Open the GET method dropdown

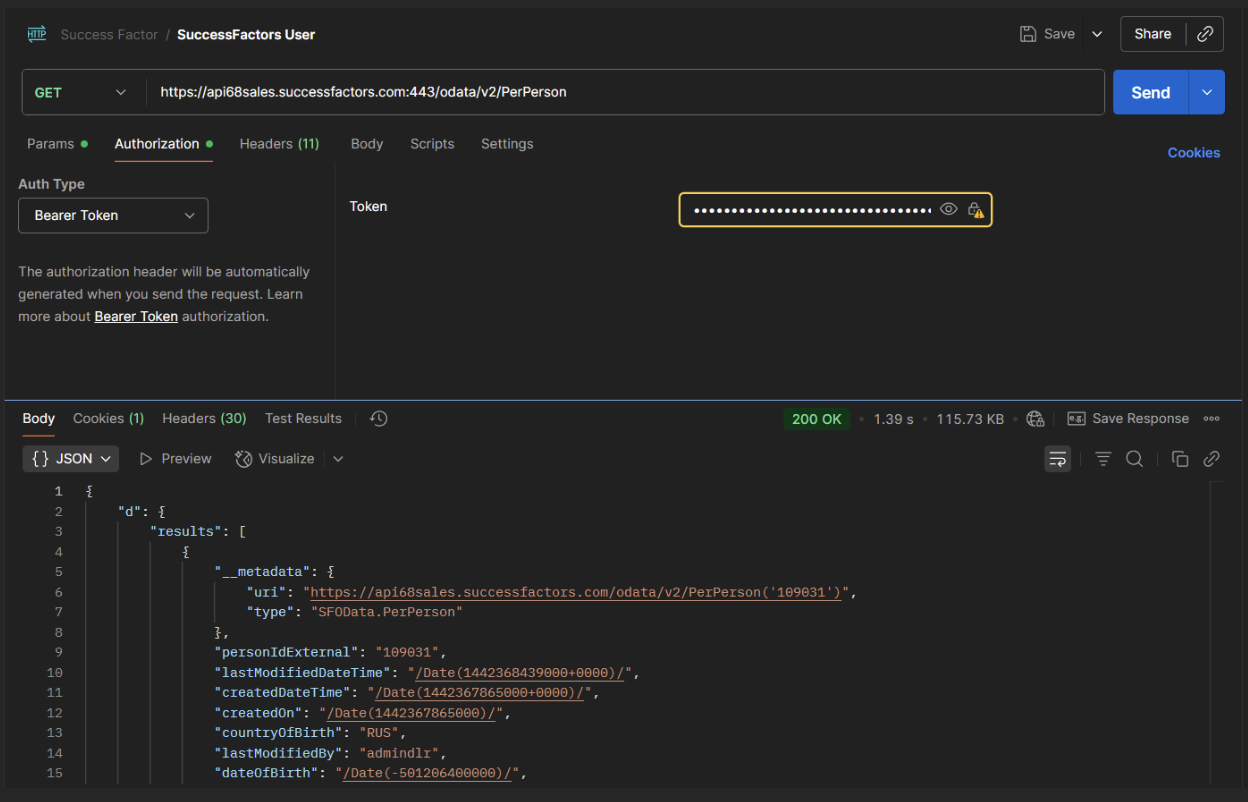(80, 92)
